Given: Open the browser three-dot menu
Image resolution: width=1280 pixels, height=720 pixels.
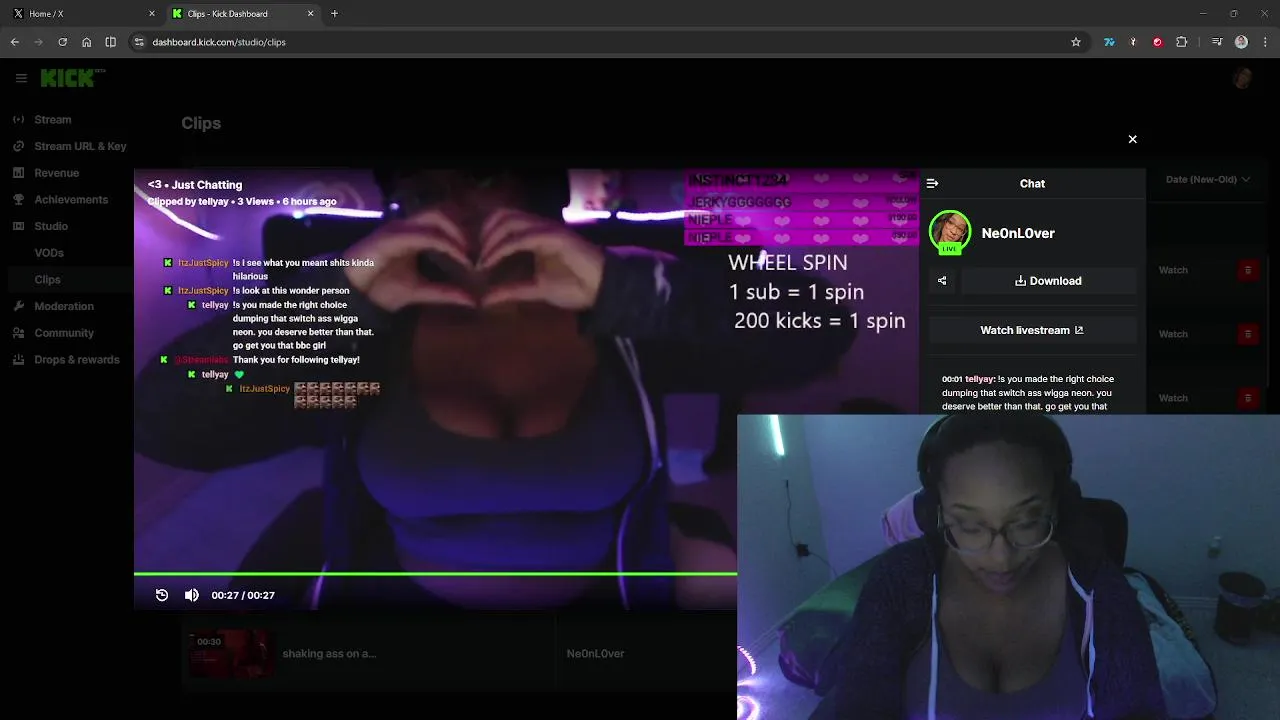Looking at the screenshot, I should point(1265,42).
